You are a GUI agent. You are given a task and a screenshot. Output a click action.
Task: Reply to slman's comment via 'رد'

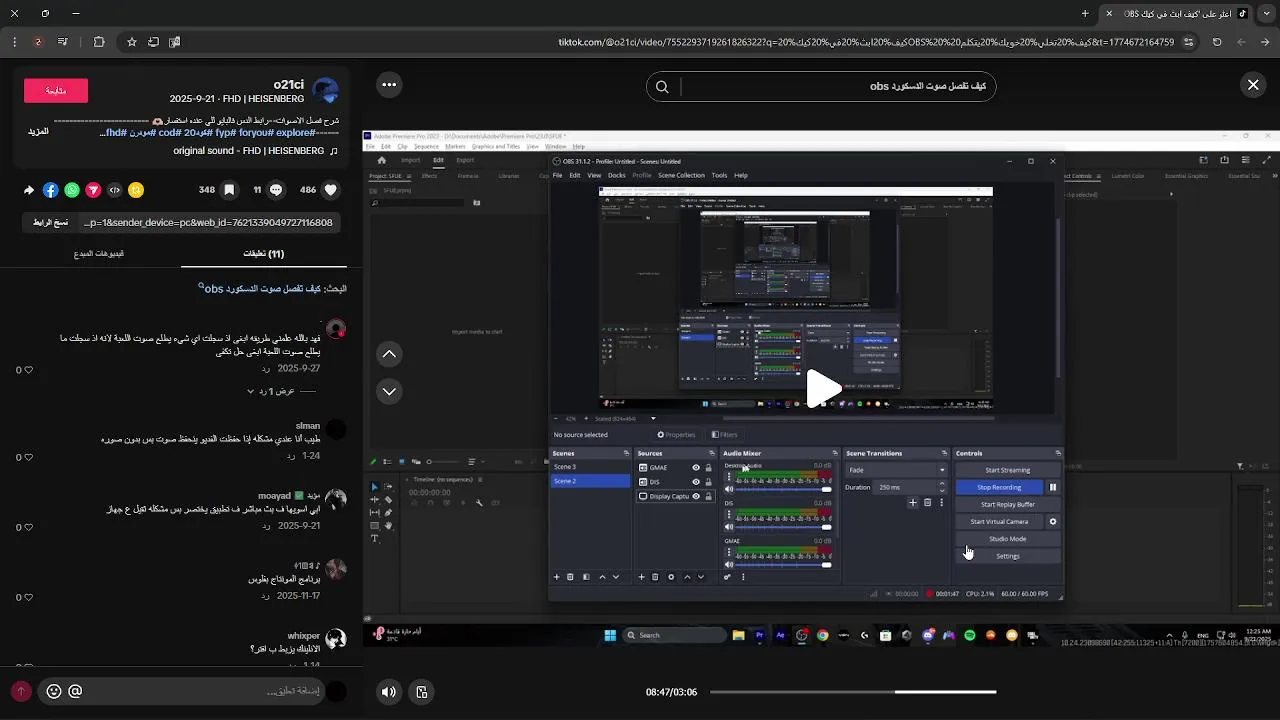tap(291, 455)
